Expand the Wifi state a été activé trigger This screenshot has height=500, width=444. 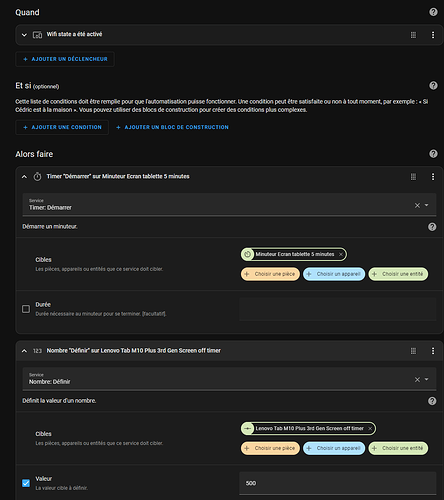coord(24,35)
